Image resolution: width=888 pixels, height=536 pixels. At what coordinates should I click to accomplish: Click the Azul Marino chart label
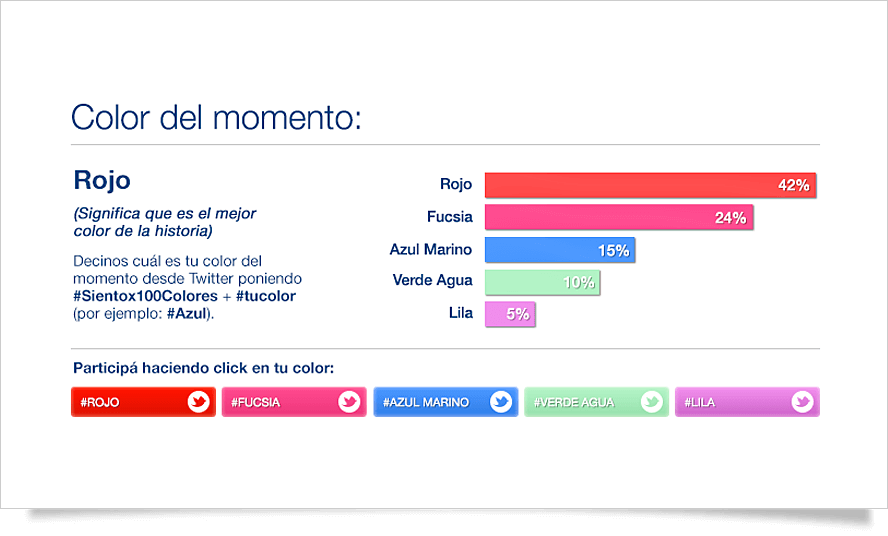click(x=430, y=249)
